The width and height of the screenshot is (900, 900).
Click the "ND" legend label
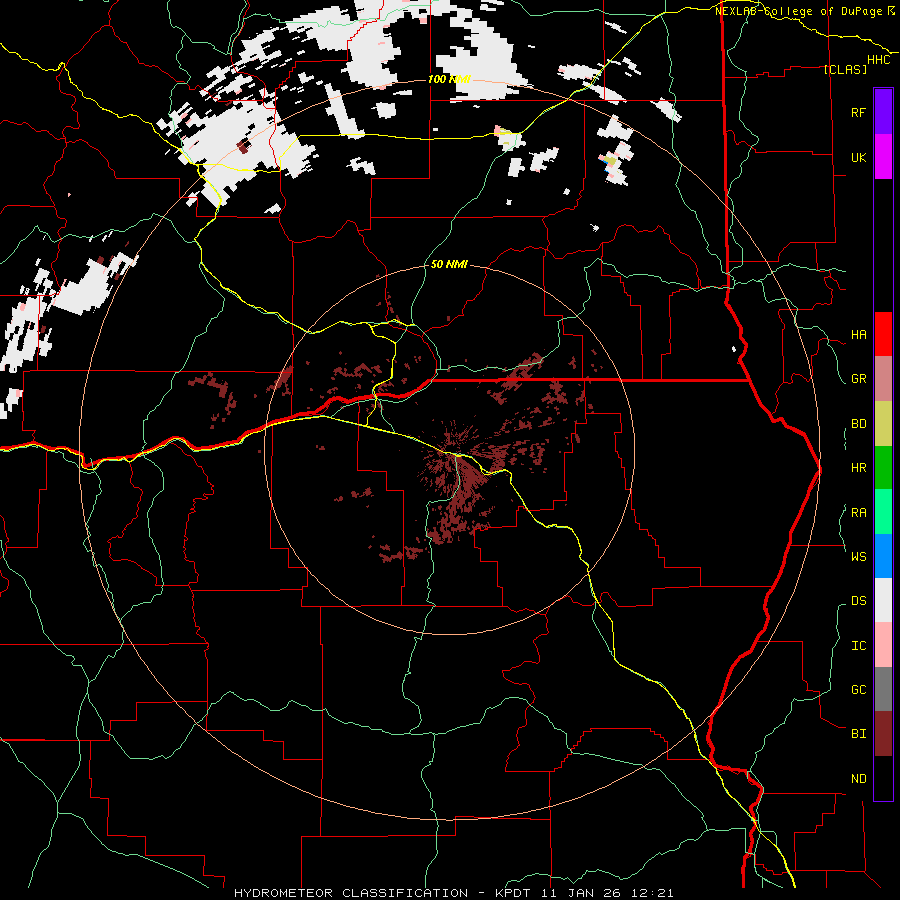[x=858, y=779]
